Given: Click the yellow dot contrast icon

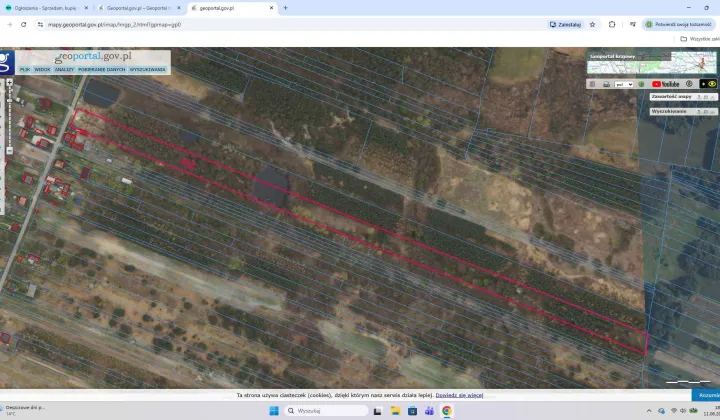Looking at the screenshot, I should click(x=703, y=84).
